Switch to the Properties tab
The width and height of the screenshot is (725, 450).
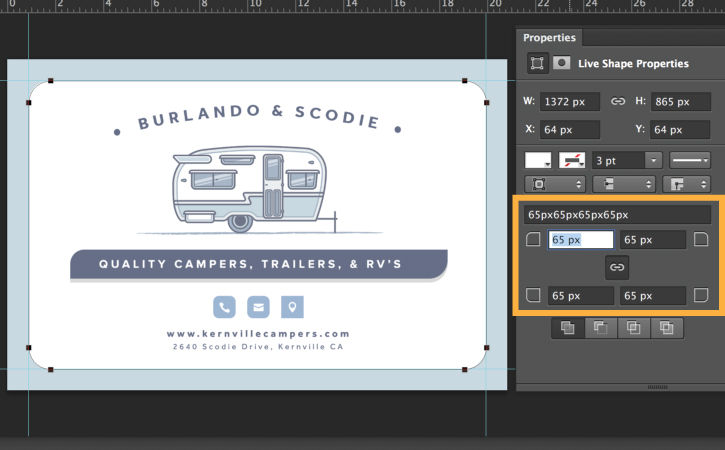[x=550, y=38]
